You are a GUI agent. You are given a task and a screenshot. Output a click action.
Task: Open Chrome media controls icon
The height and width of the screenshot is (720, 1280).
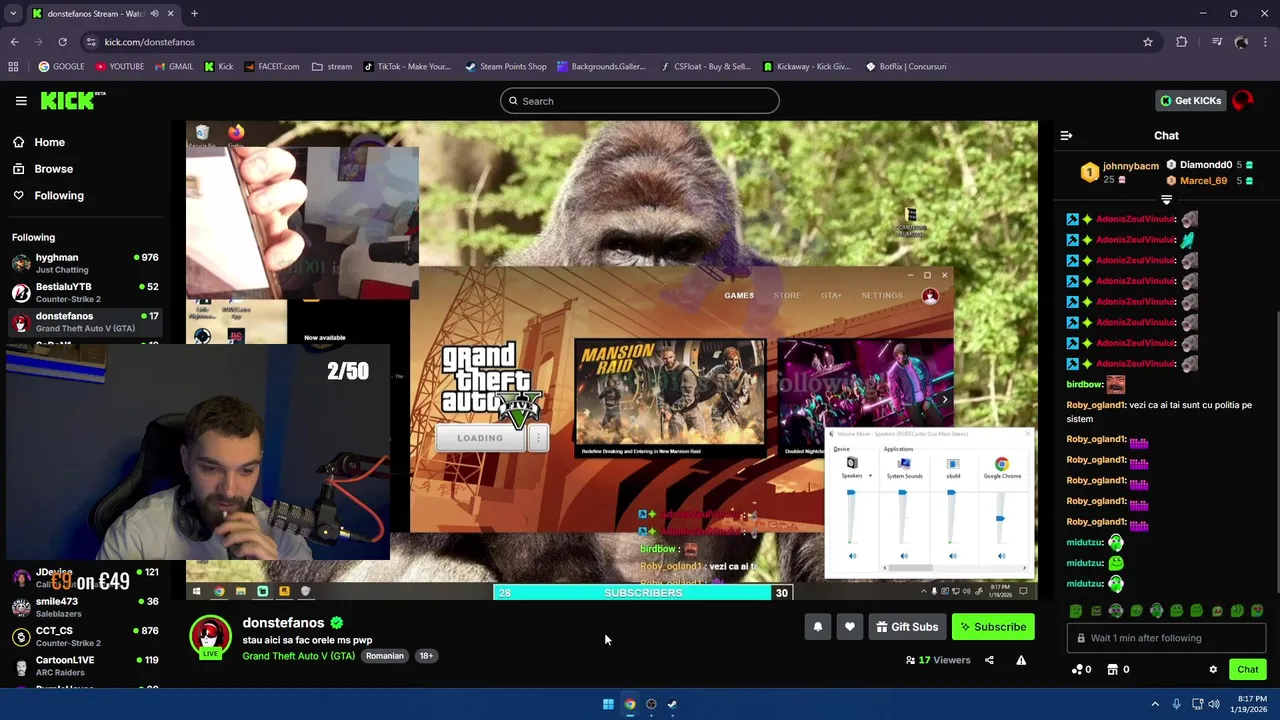point(1217,42)
